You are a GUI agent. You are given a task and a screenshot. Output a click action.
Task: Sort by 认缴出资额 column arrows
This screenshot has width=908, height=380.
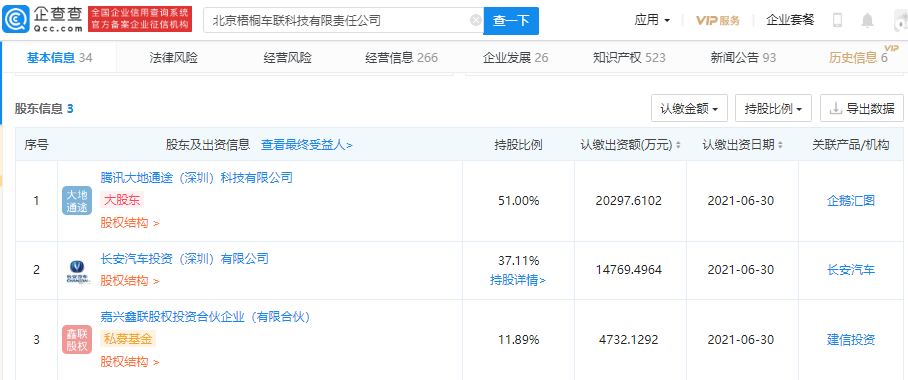678,145
